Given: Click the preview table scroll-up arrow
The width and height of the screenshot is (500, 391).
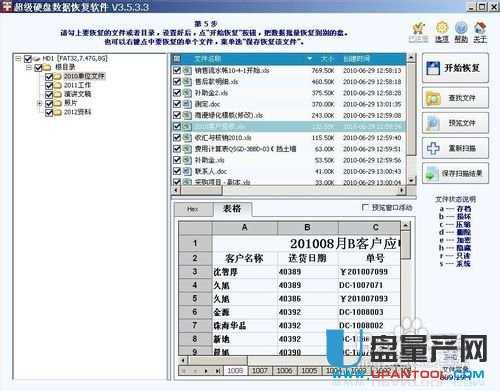Looking at the screenshot, I should tap(406, 226).
